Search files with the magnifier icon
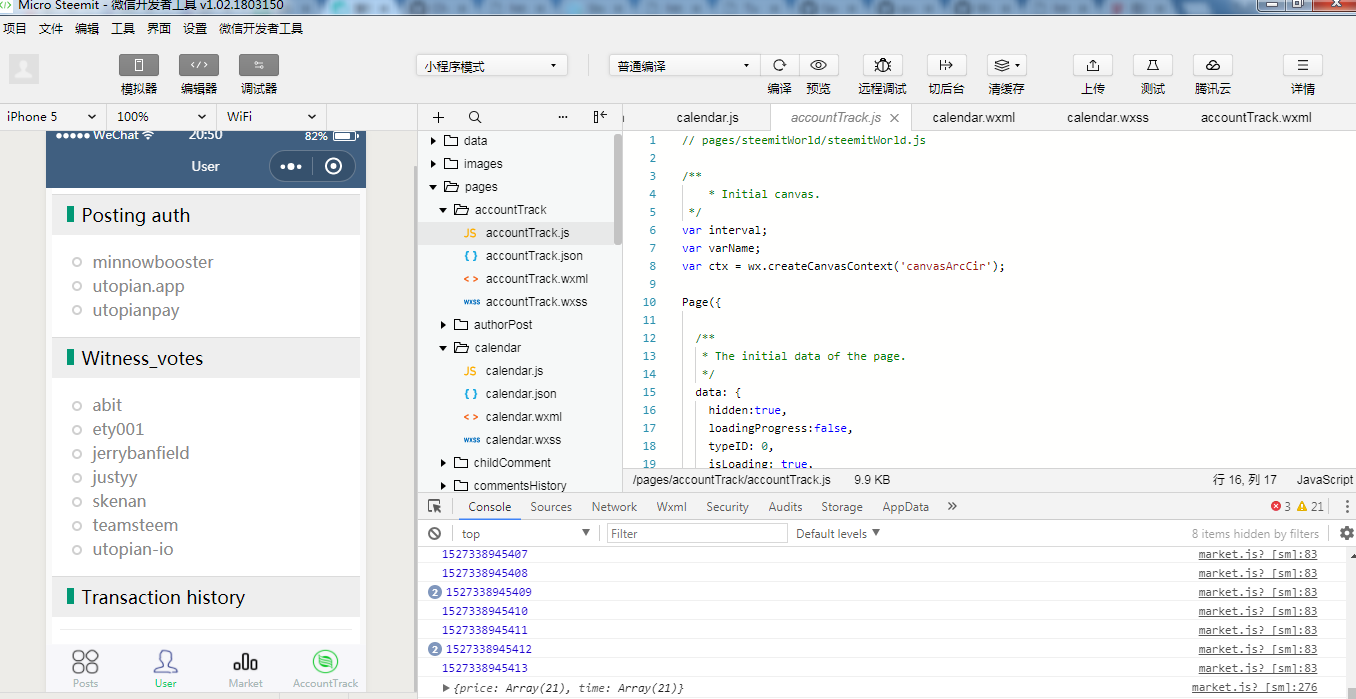This screenshot has height=699, width=1356. (x=475, y=117)
